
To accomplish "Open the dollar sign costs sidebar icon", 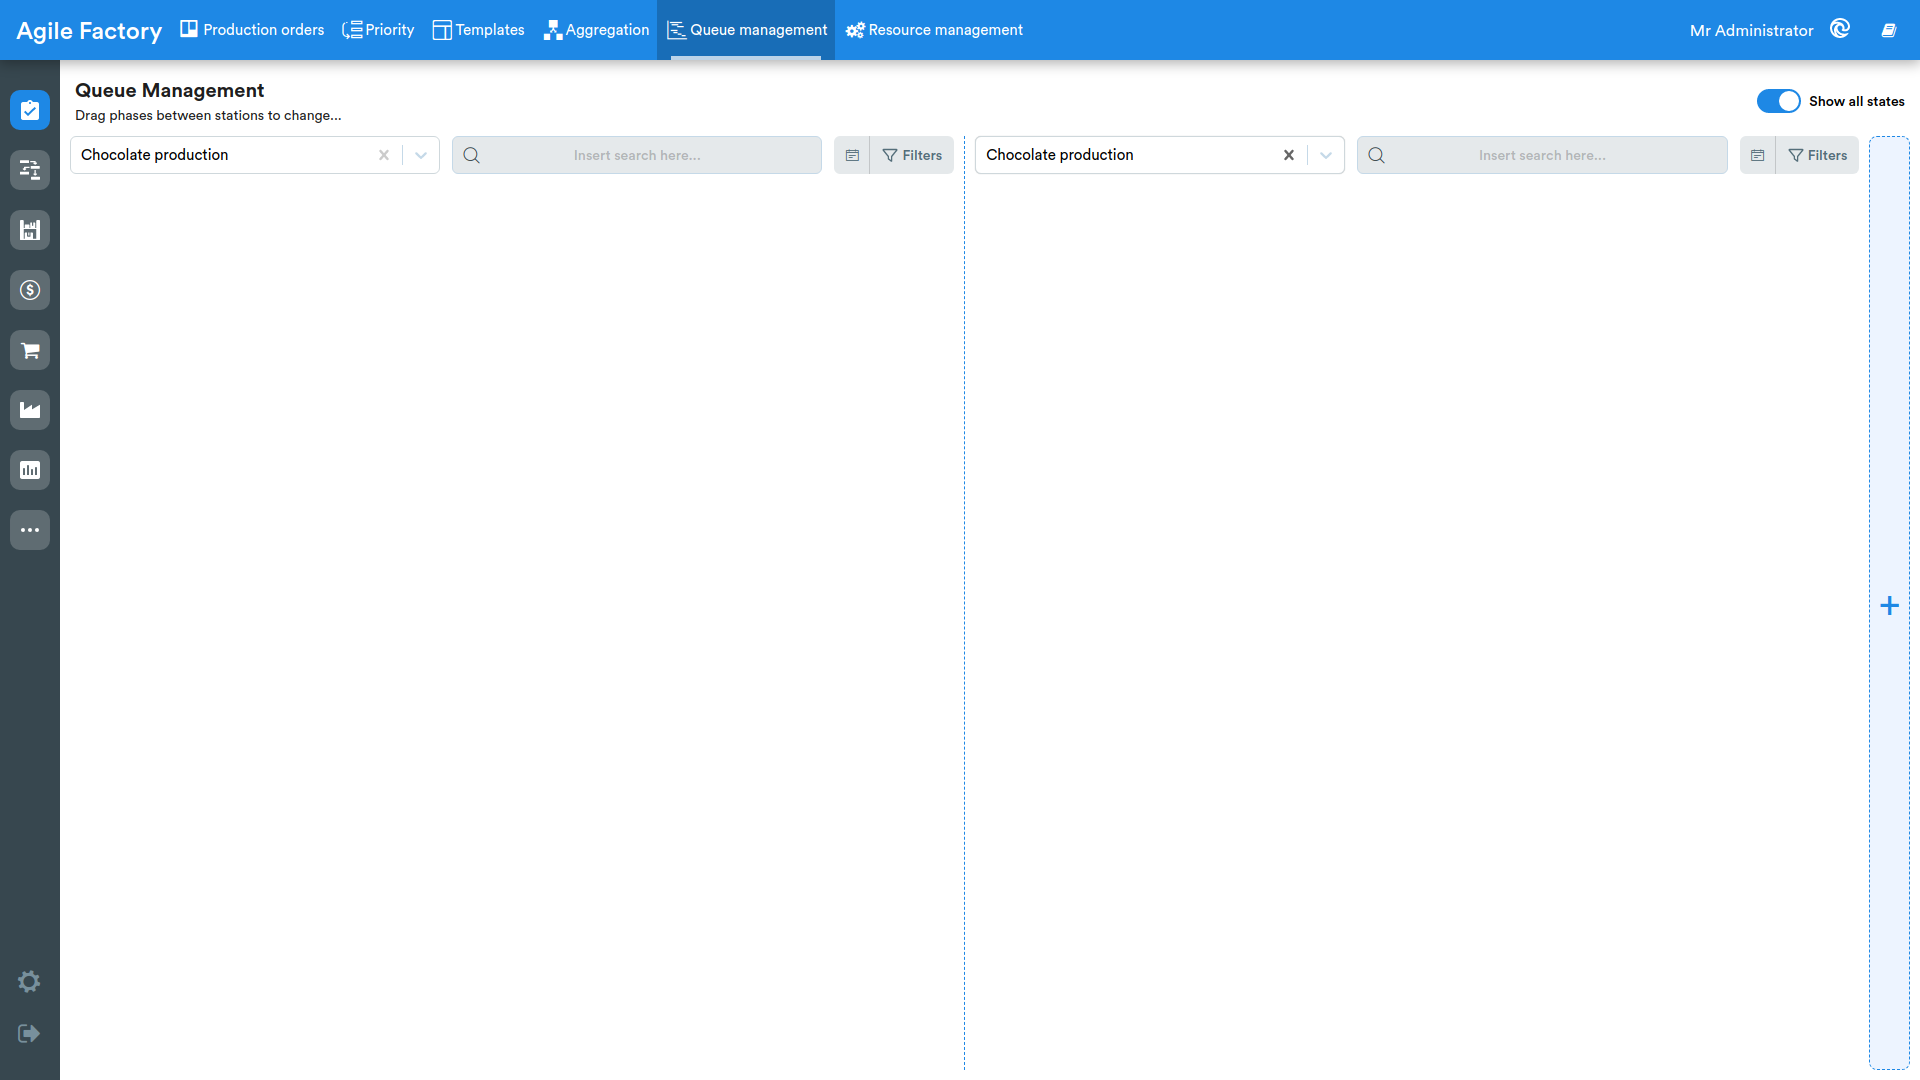I will [30, 290].
